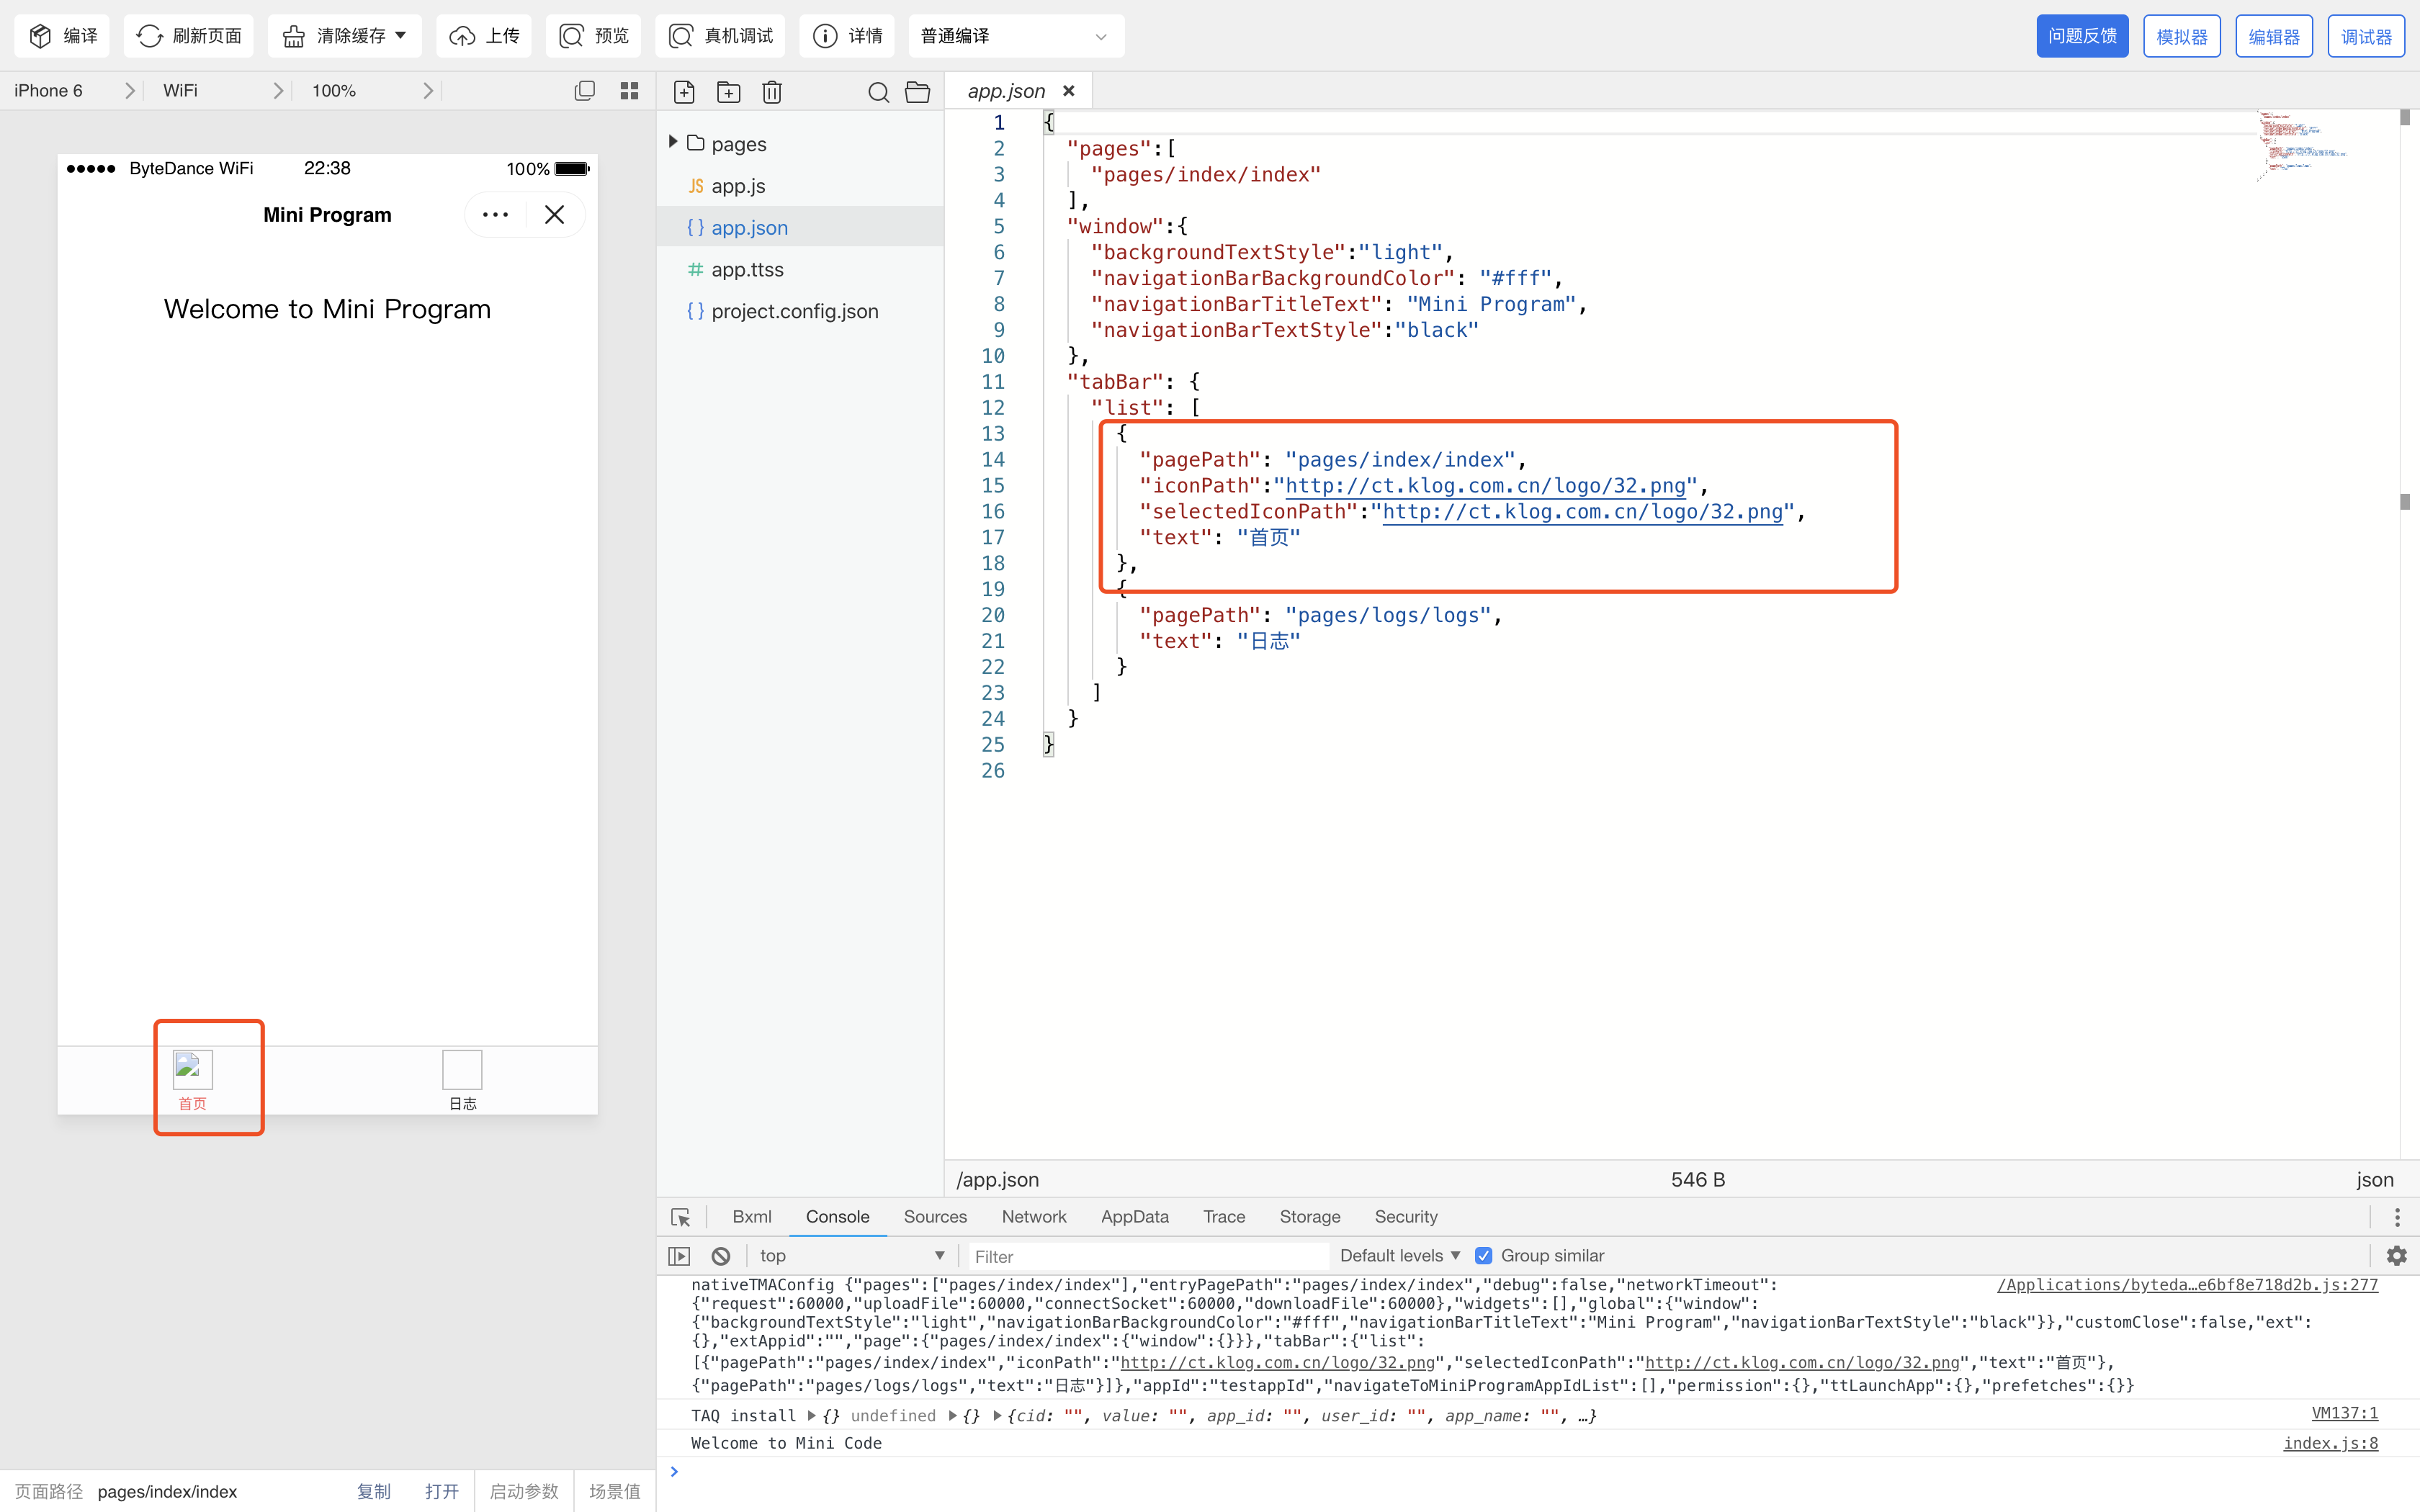The height and width of the screenshot is (1512, 2420).
Task: Open devtools three-dot customize menu
Action: pyautogui.click(x=2397, y=1217)
